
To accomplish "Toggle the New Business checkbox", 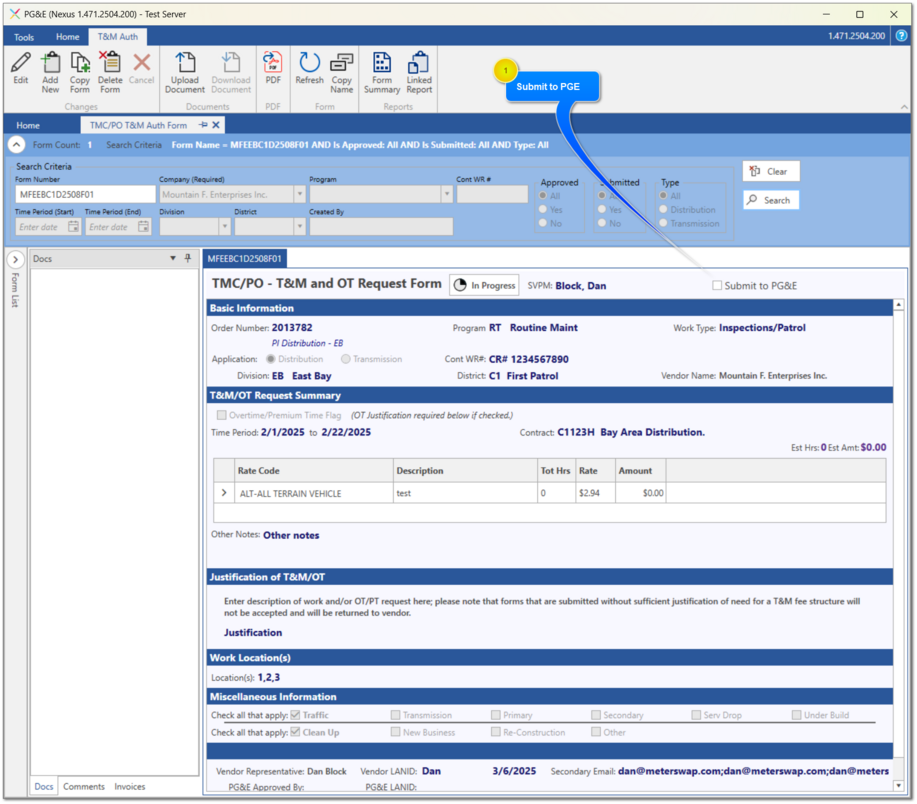I will [395, 732].
